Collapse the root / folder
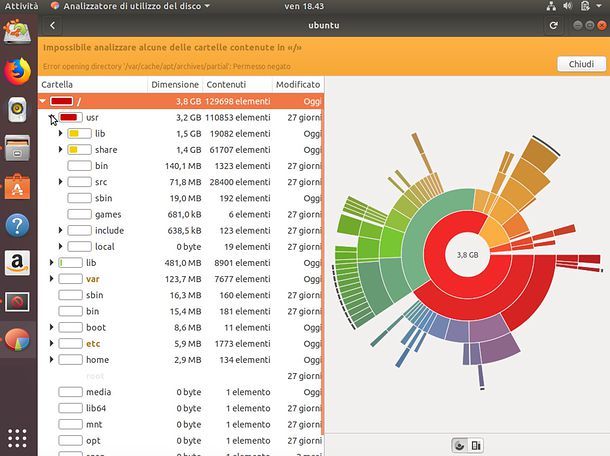 click(x=43, y=101)
